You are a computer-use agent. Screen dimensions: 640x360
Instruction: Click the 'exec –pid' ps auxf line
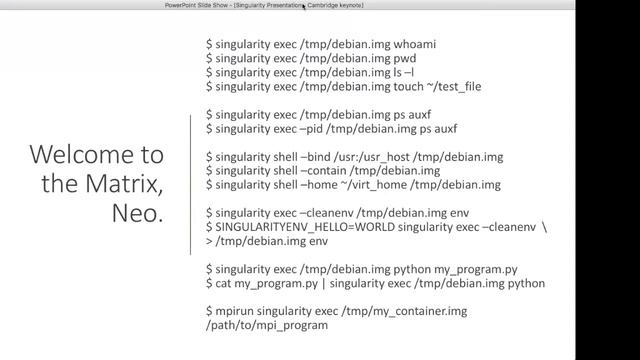click(331, 129)
